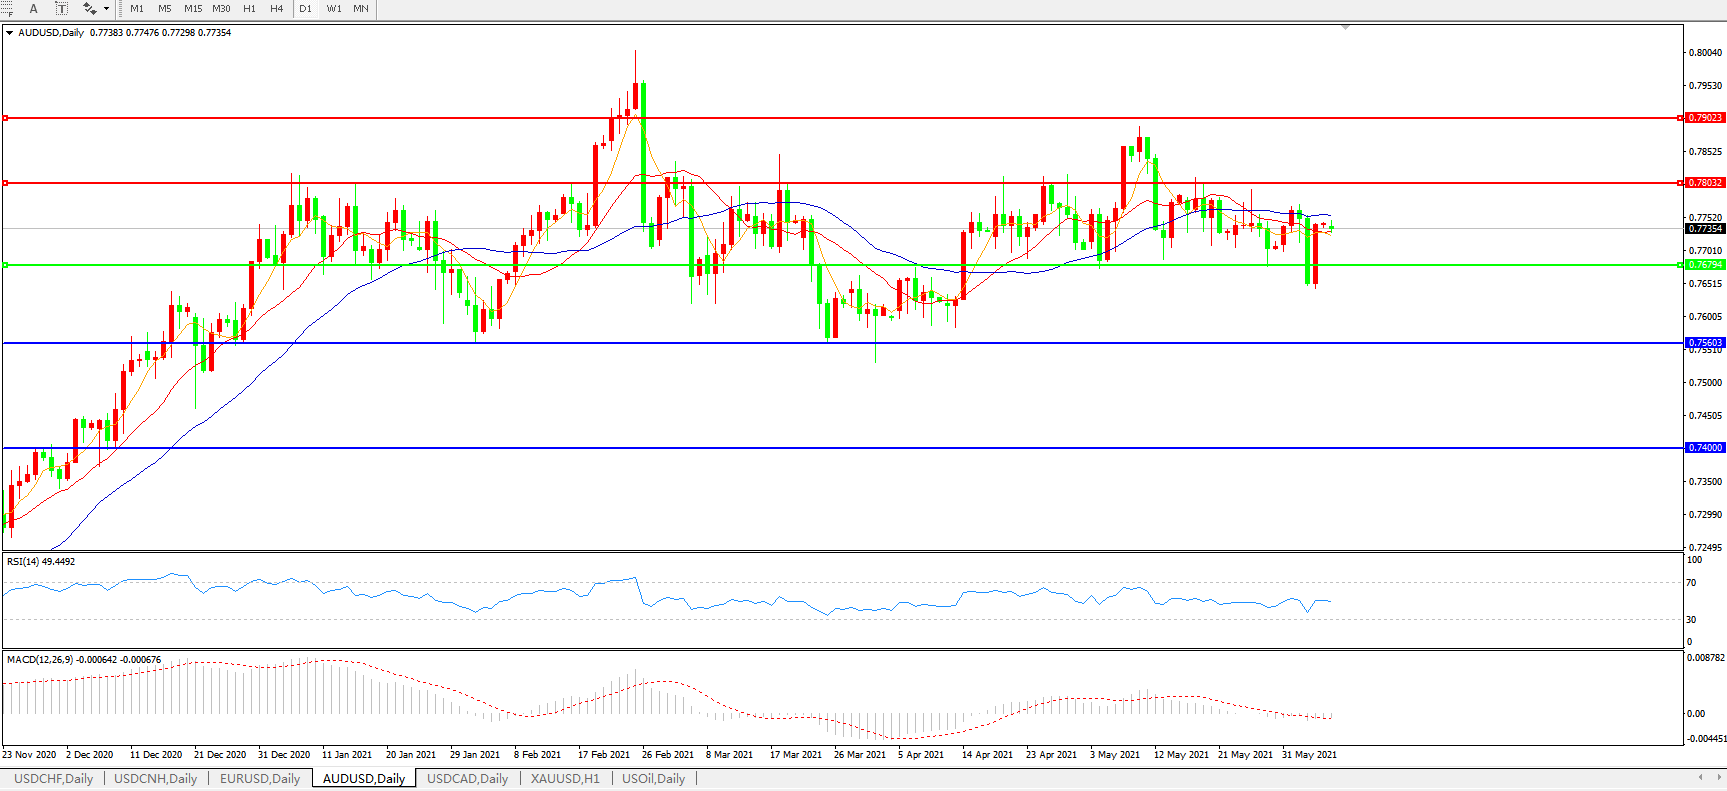Switch to M1 timeframe
Viewport: 1727px width, 791px height.
pyautogui.click(x=137, y=8)
